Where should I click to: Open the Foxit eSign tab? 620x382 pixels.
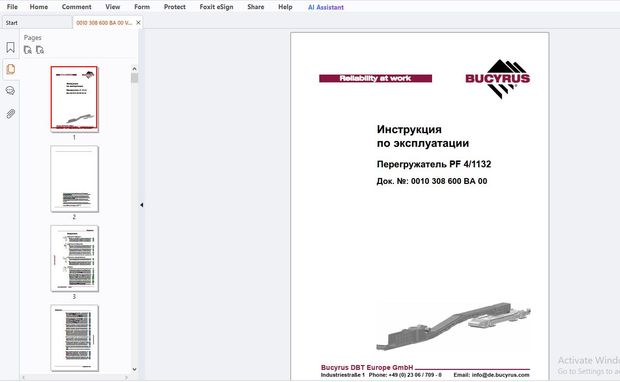click(216, 7)
